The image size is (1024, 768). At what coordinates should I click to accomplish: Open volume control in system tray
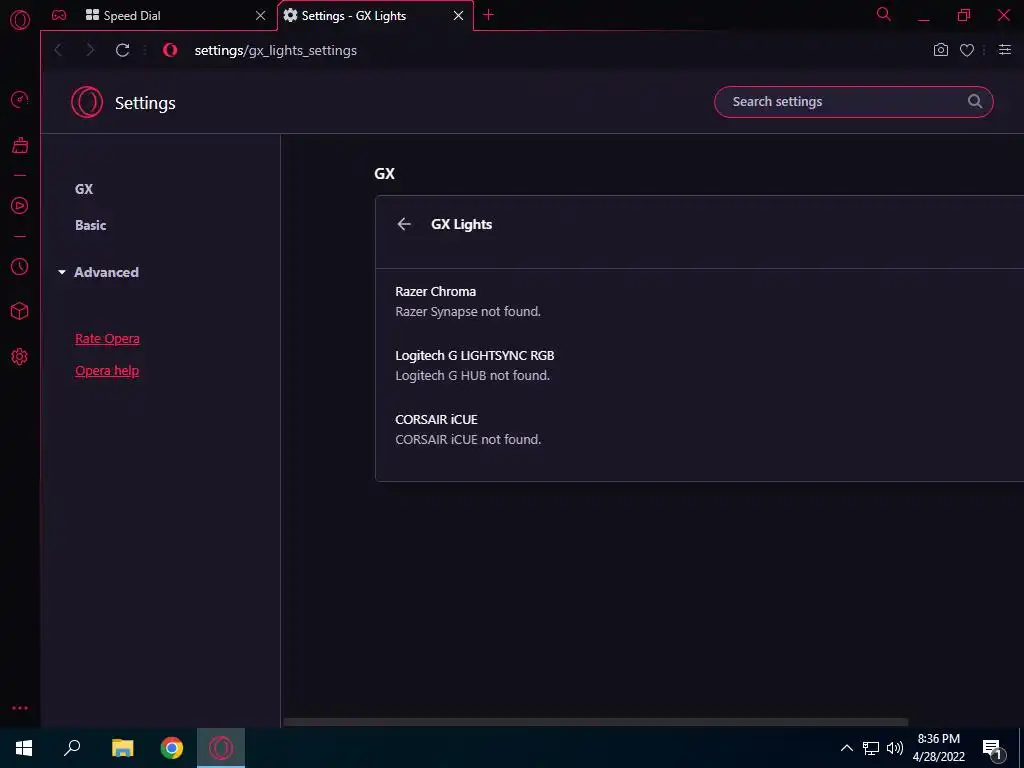(x=895, y=748)
